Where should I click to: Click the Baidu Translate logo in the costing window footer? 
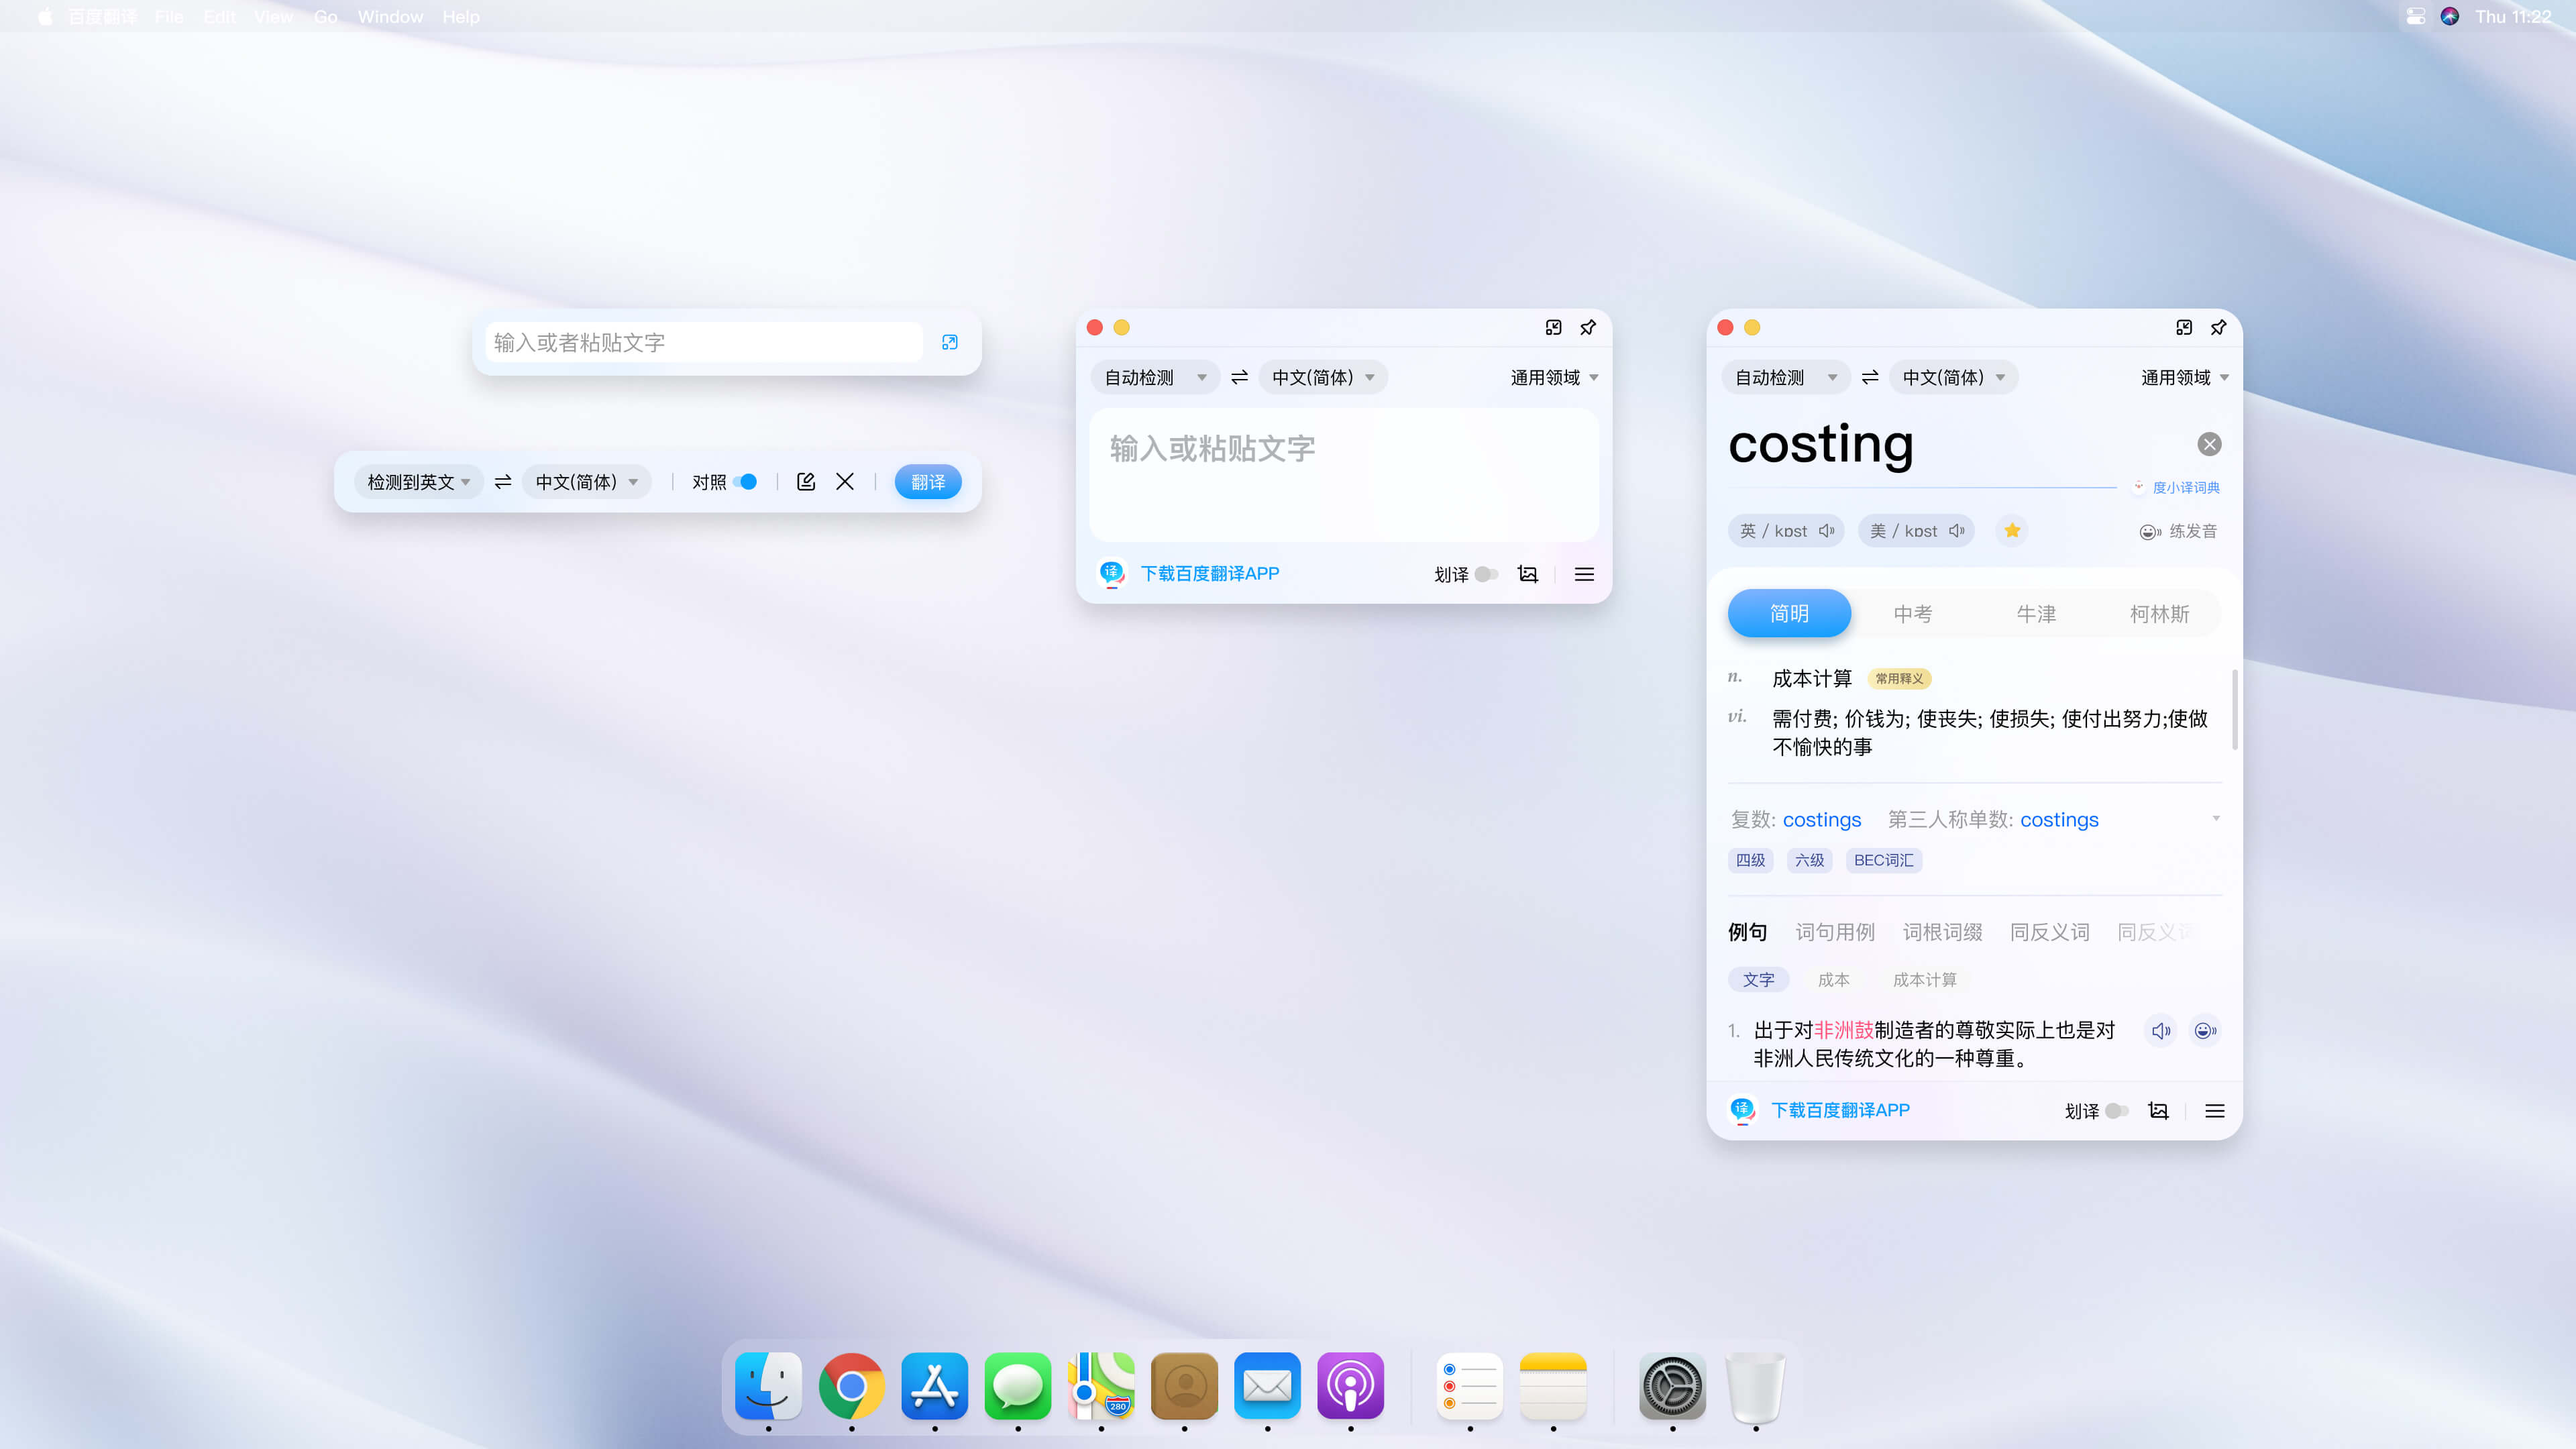[x=1742, y=1110]
